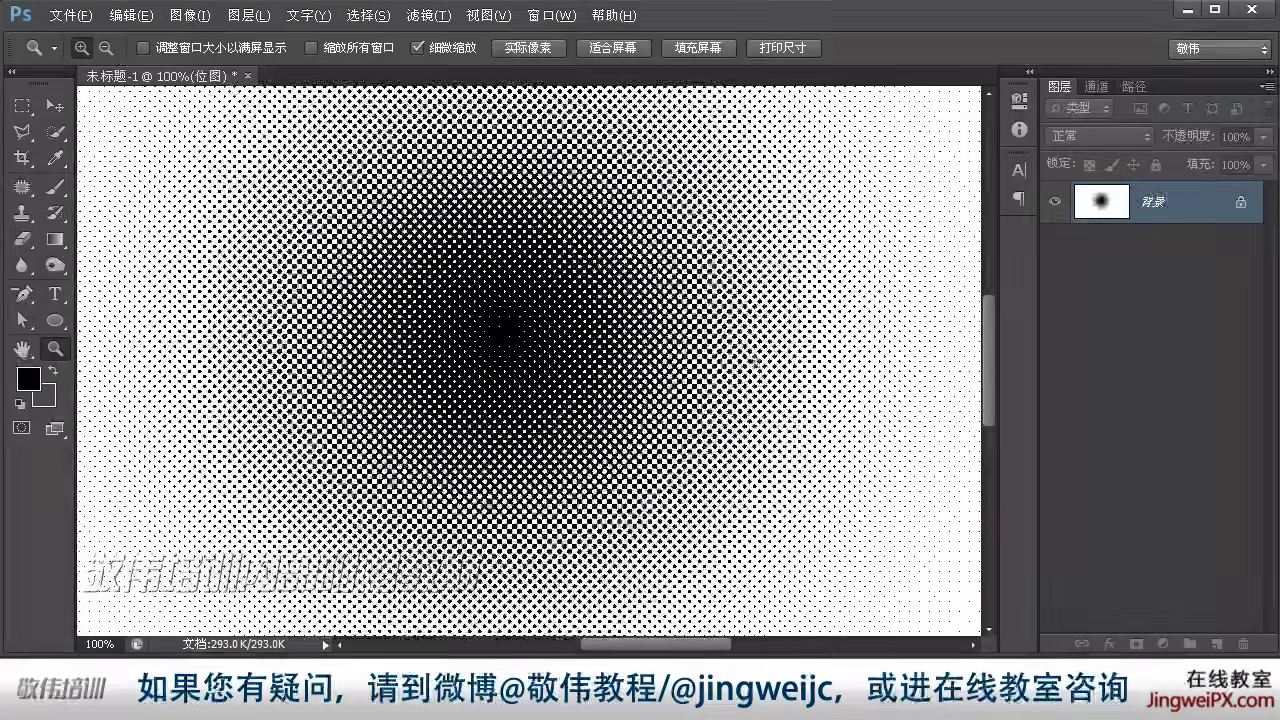Open the 图像(I) menu

click(x=190, y=16)
